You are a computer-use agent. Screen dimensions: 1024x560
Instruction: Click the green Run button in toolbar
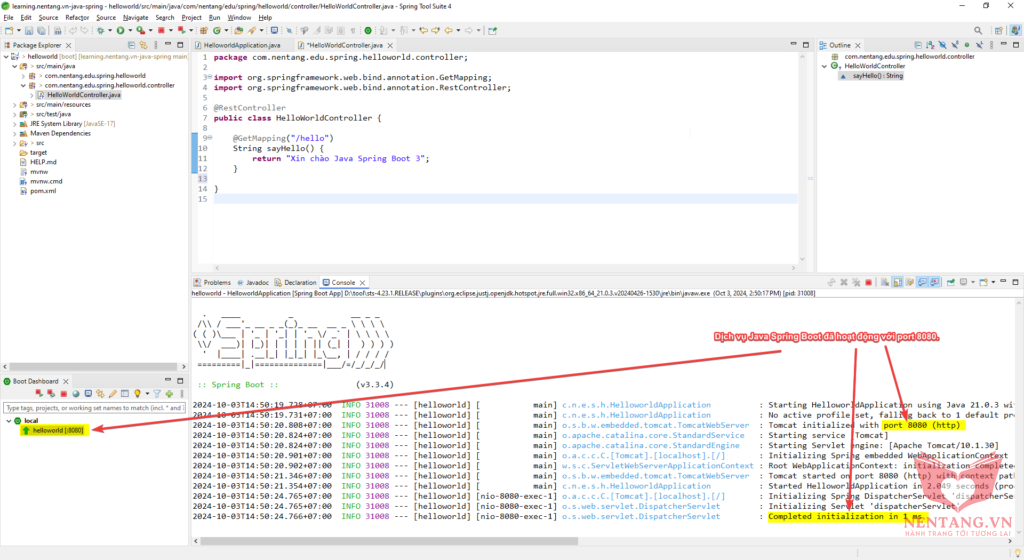120,31
